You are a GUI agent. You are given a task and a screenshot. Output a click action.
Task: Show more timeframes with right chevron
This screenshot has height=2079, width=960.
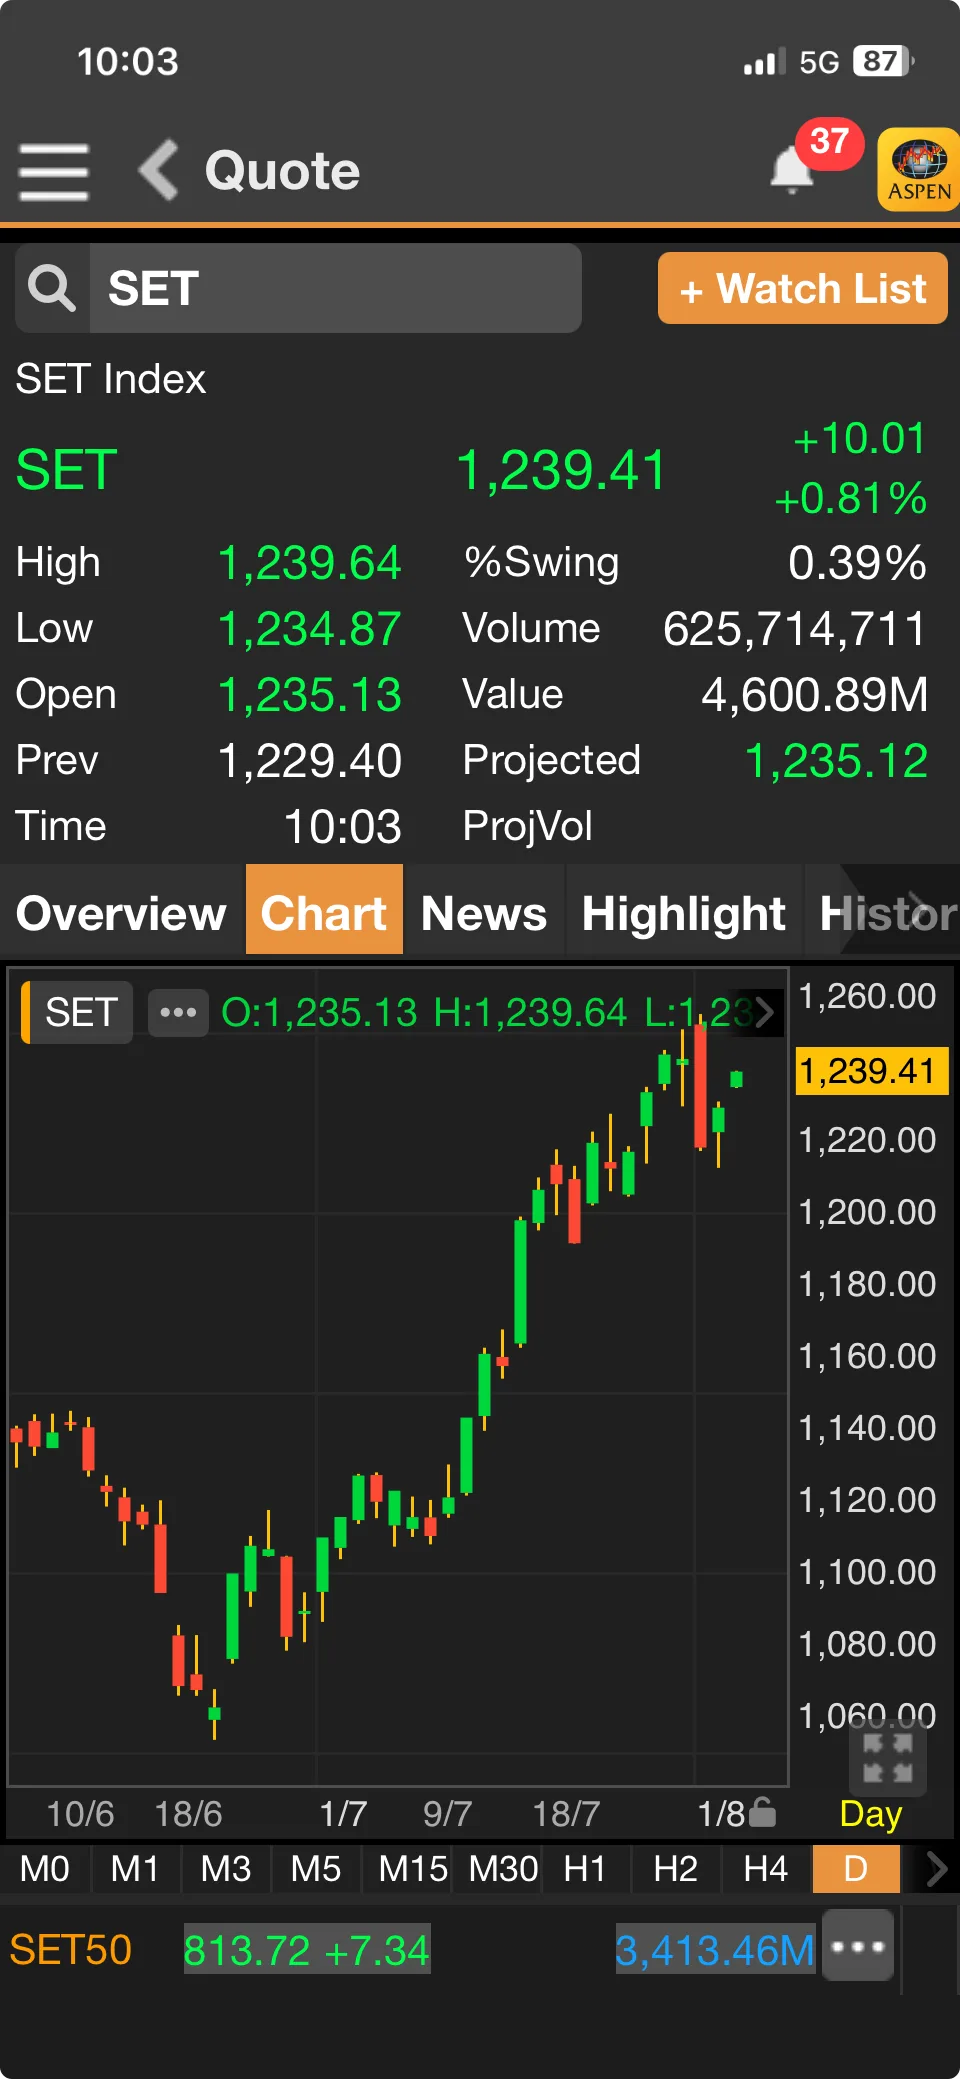(936, 1868)
